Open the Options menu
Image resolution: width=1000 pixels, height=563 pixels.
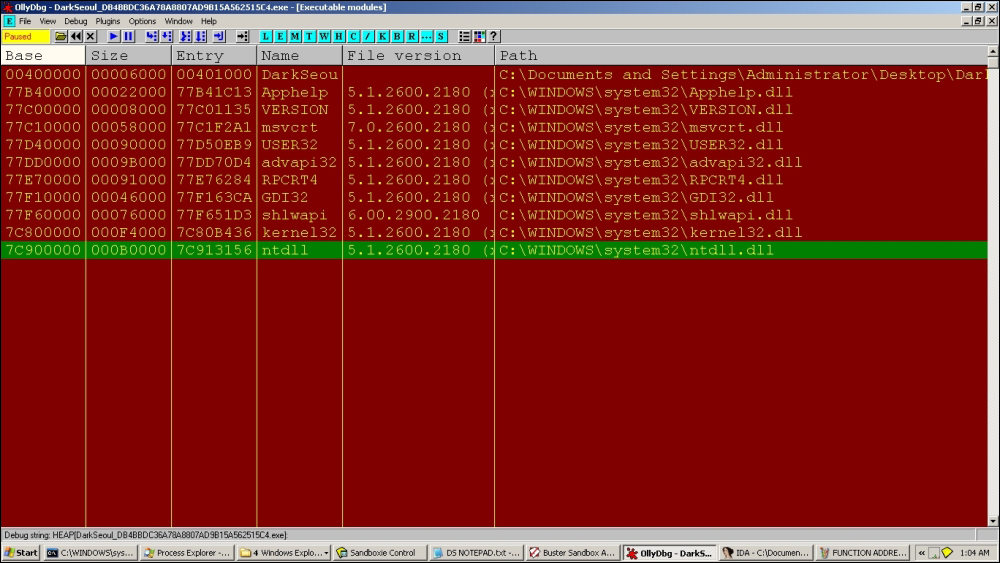142,21
